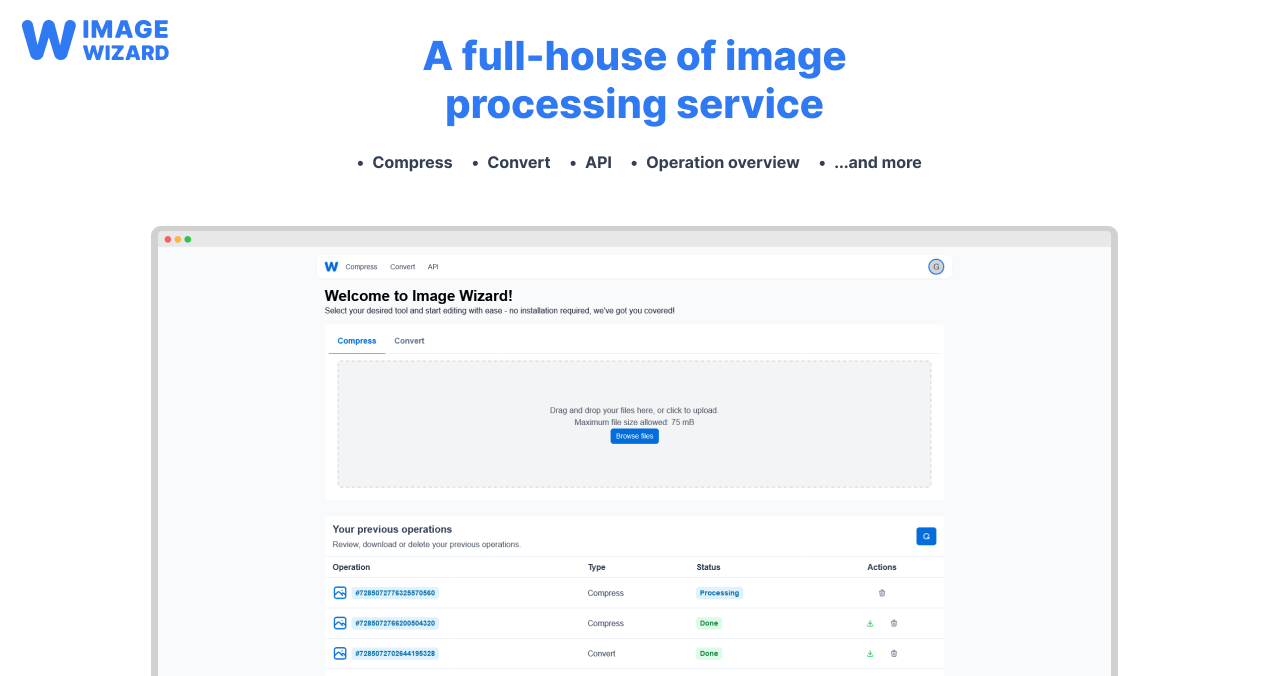Click image icon of operation #7285072766200504320
Image resolution: width=1270 pixels, height=676 pixels.
click(x=340, y=623)
